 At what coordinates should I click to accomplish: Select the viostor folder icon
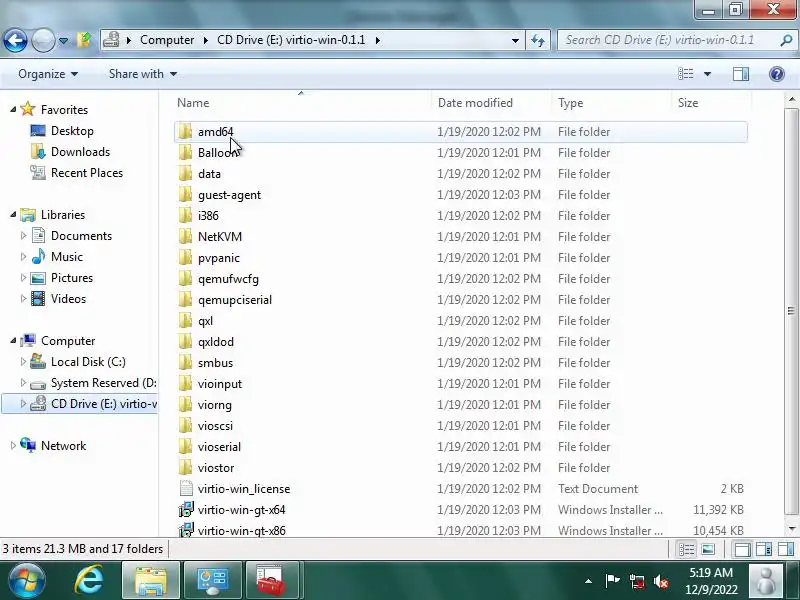tap(186, 468)
